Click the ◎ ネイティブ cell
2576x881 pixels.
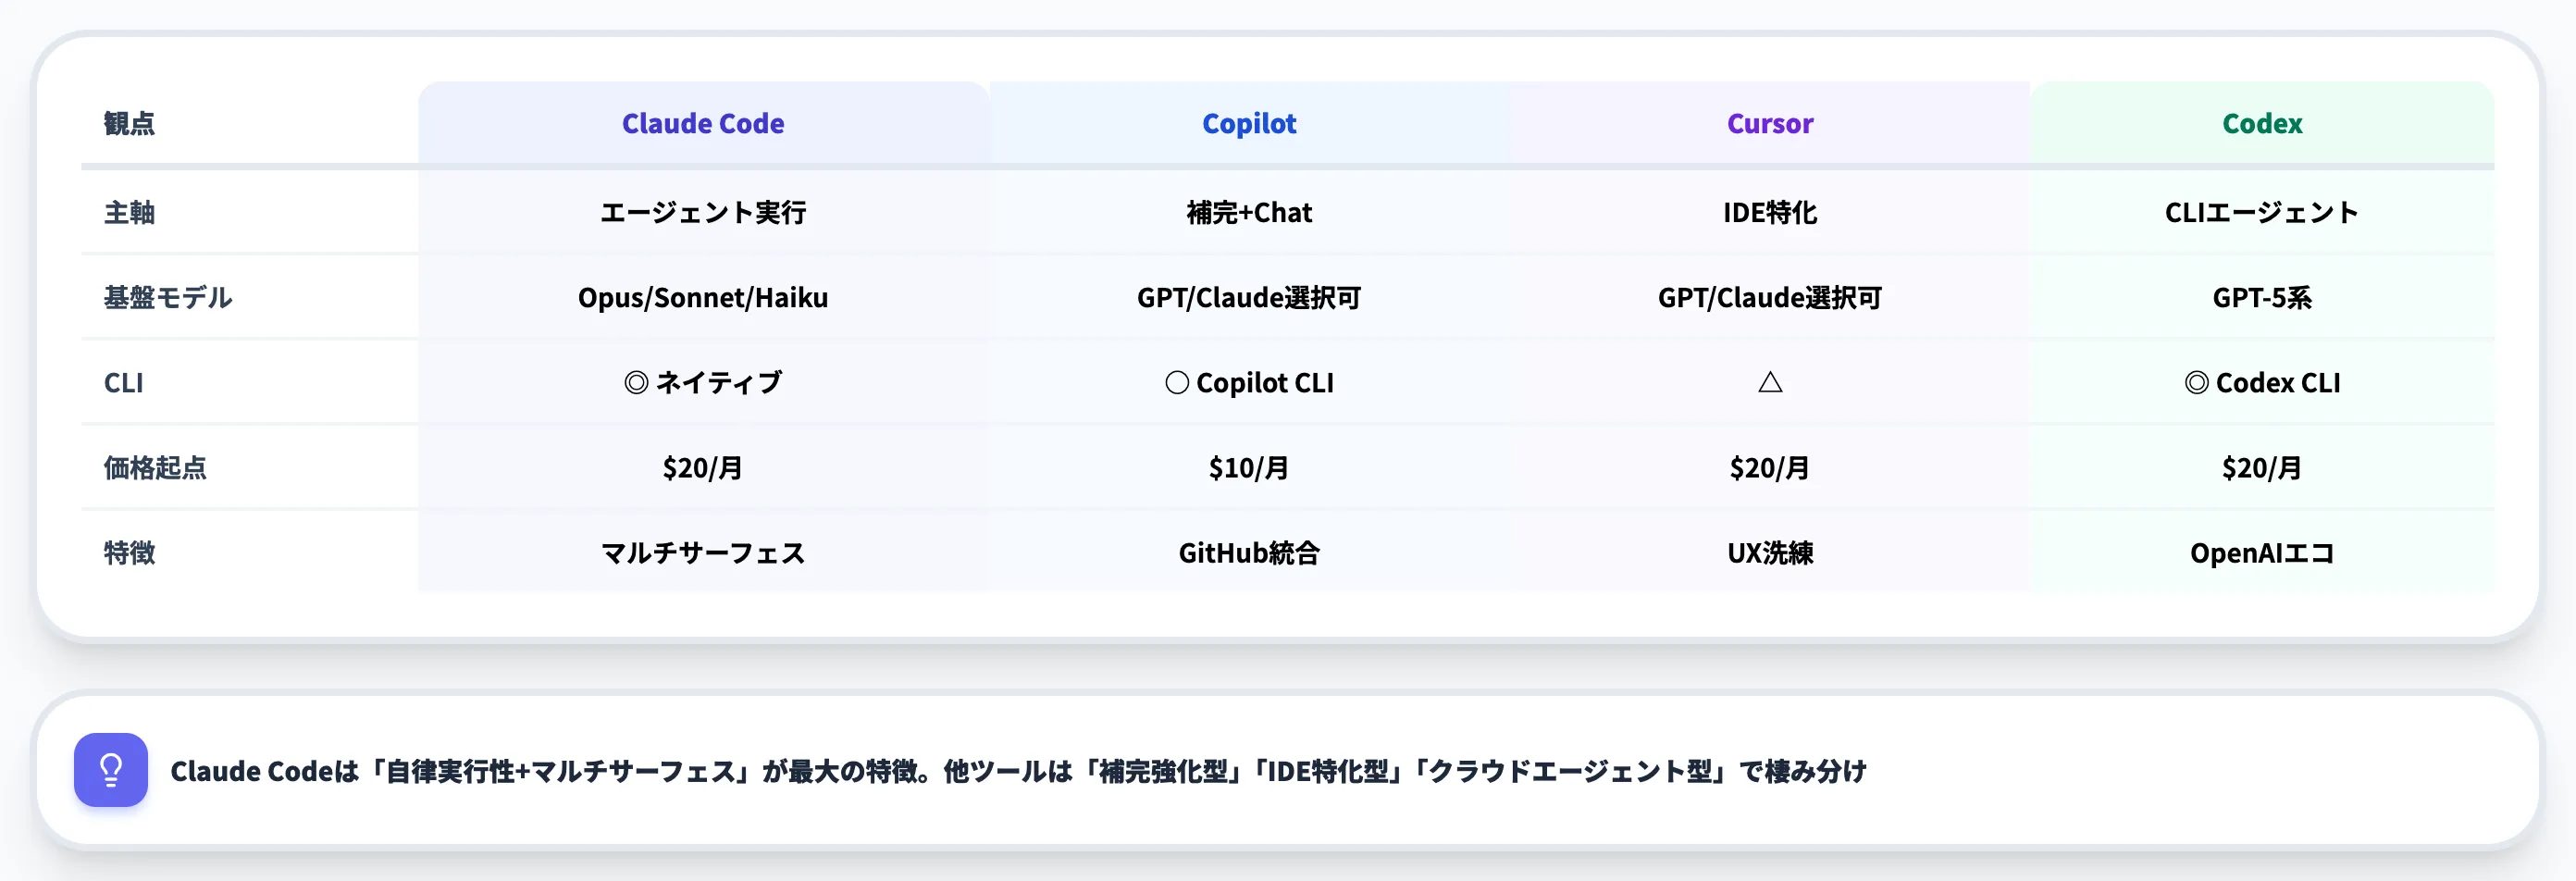tap(703, 382)
